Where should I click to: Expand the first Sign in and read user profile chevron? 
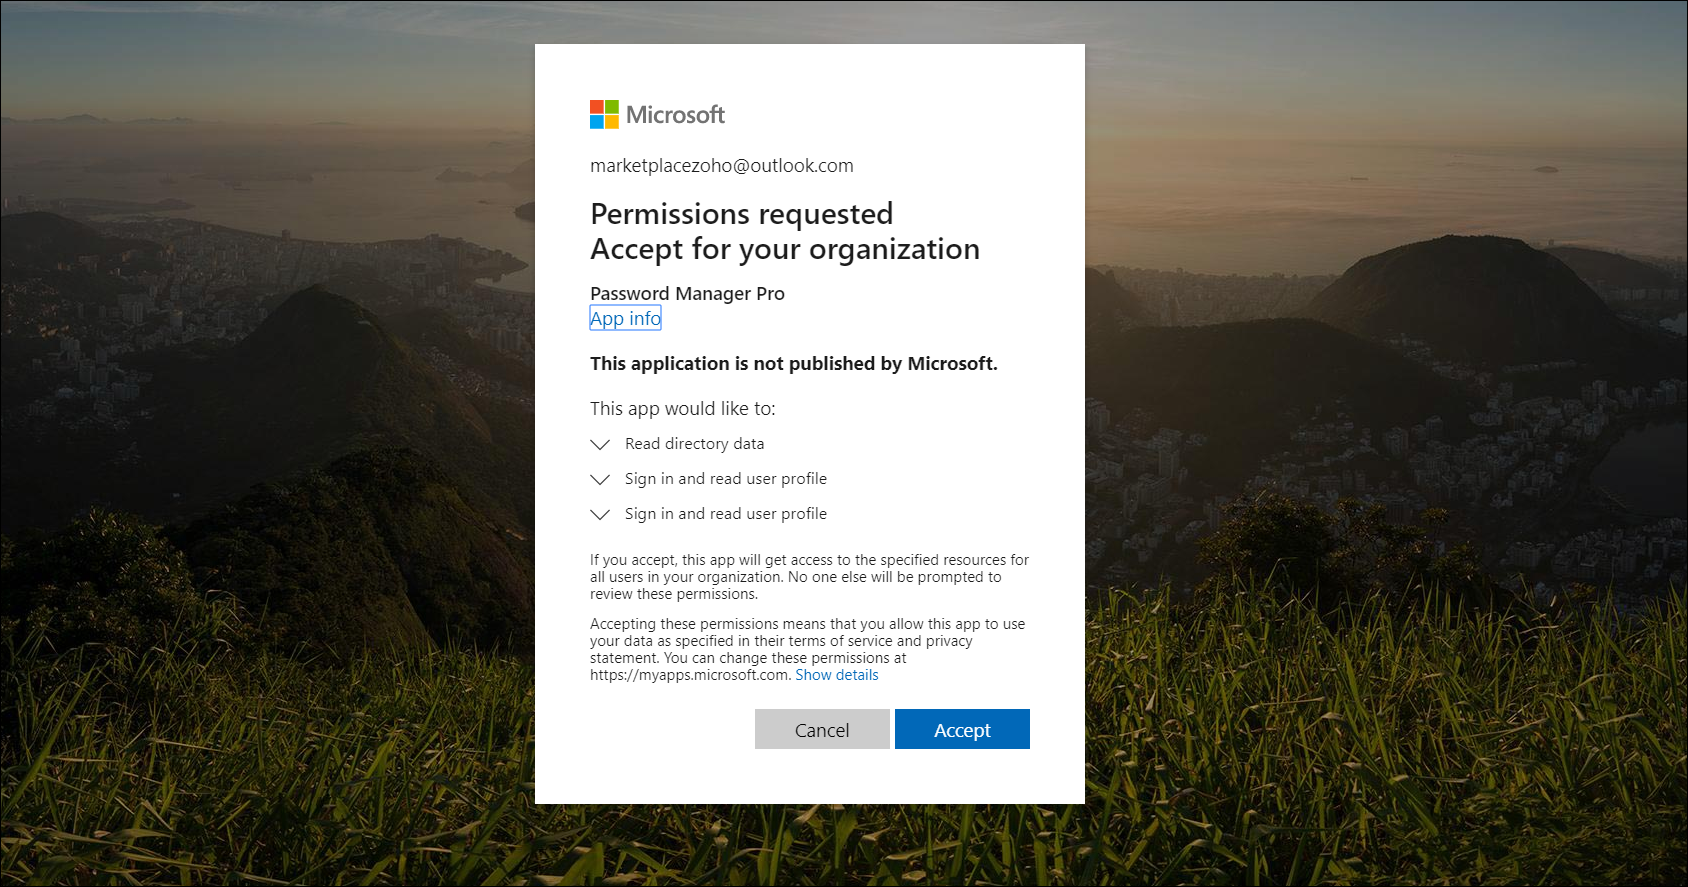coord(600,479)
